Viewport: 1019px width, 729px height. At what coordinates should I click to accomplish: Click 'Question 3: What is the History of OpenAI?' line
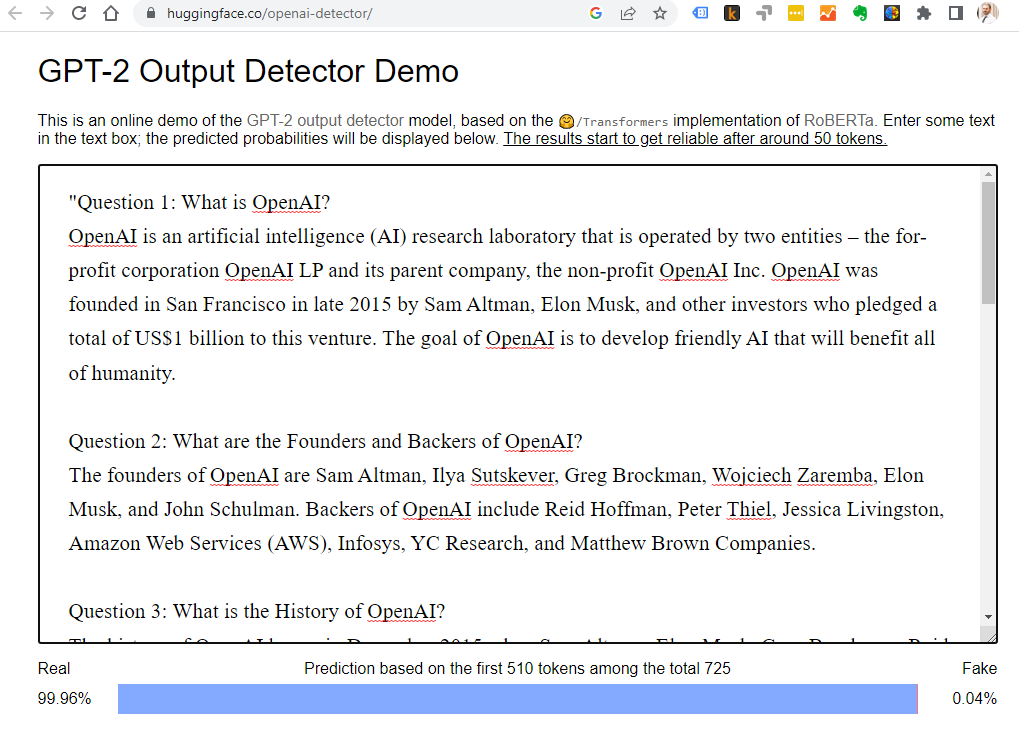pyautogui.click(x=257, y=611)
